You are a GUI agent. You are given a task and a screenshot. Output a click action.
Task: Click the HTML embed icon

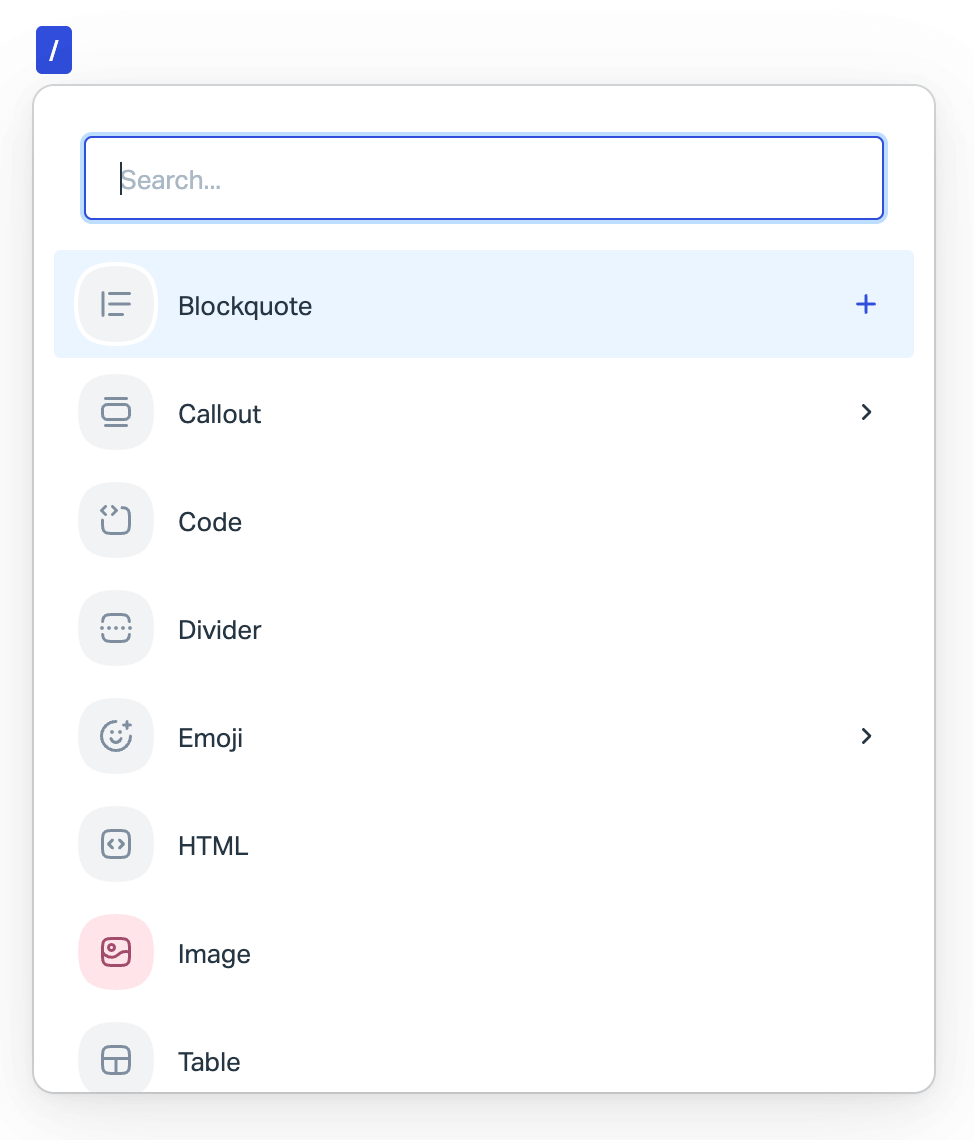pos(116,844)
